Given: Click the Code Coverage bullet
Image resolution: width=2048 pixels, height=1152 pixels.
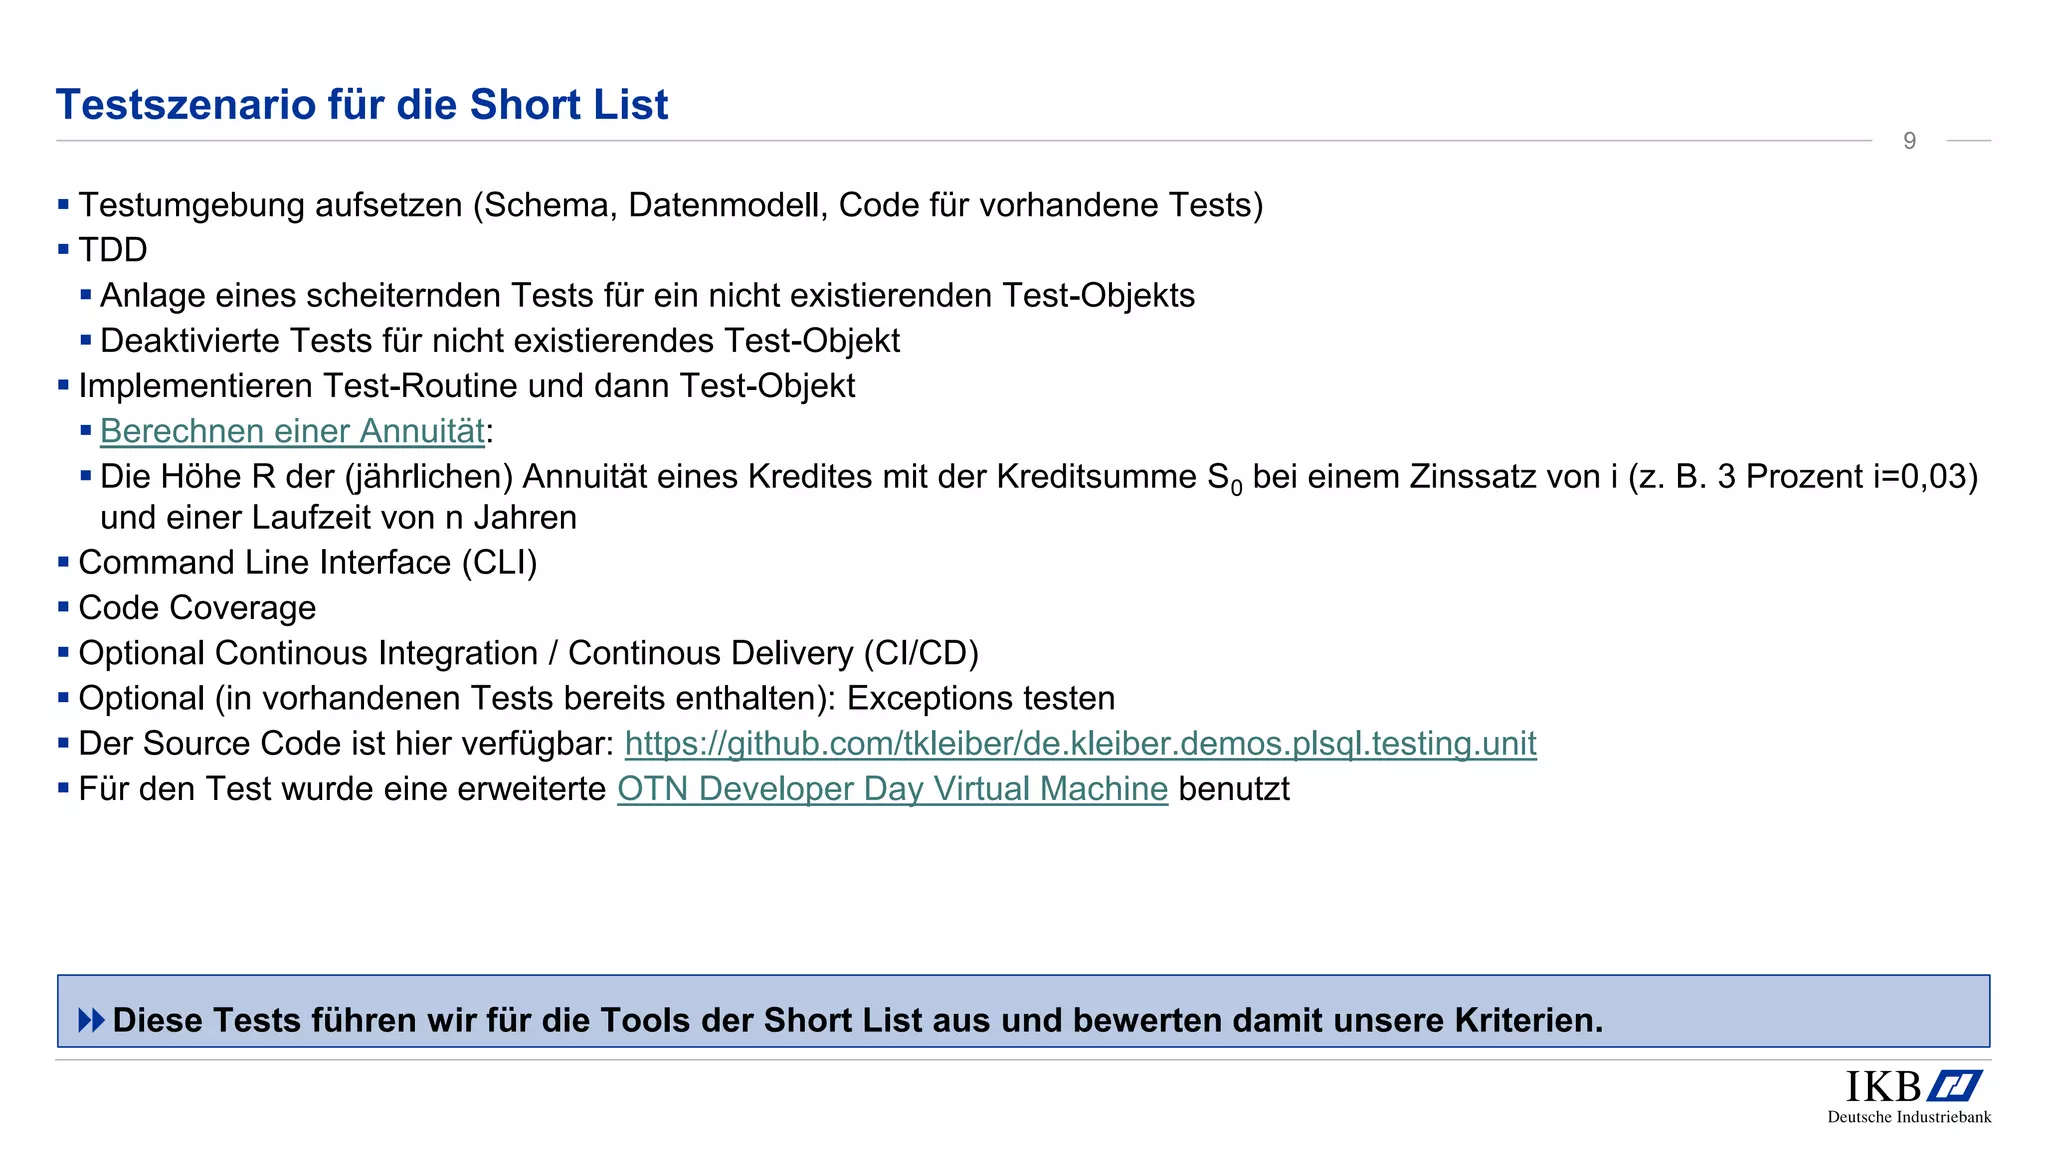Looking at the screenshot, I should [197, 608].
